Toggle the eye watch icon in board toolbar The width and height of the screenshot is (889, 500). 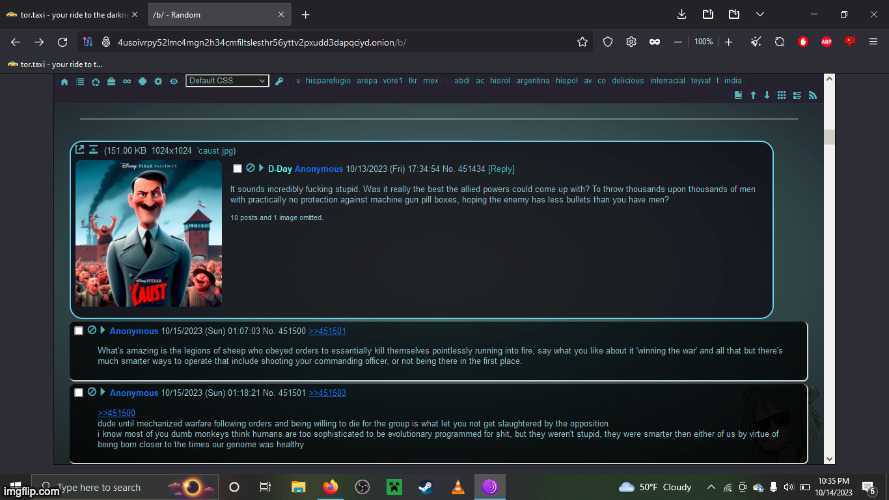coord(174,82)
